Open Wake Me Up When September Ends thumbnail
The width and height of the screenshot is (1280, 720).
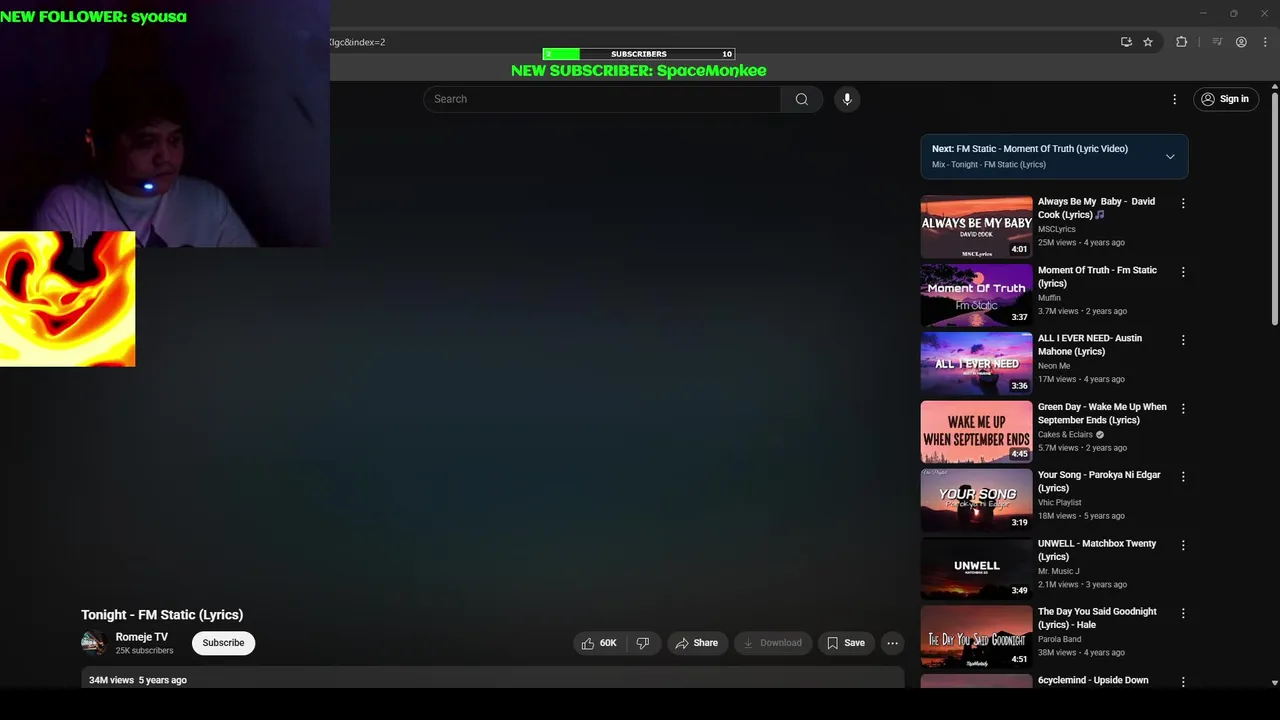(x=976, y=432)
